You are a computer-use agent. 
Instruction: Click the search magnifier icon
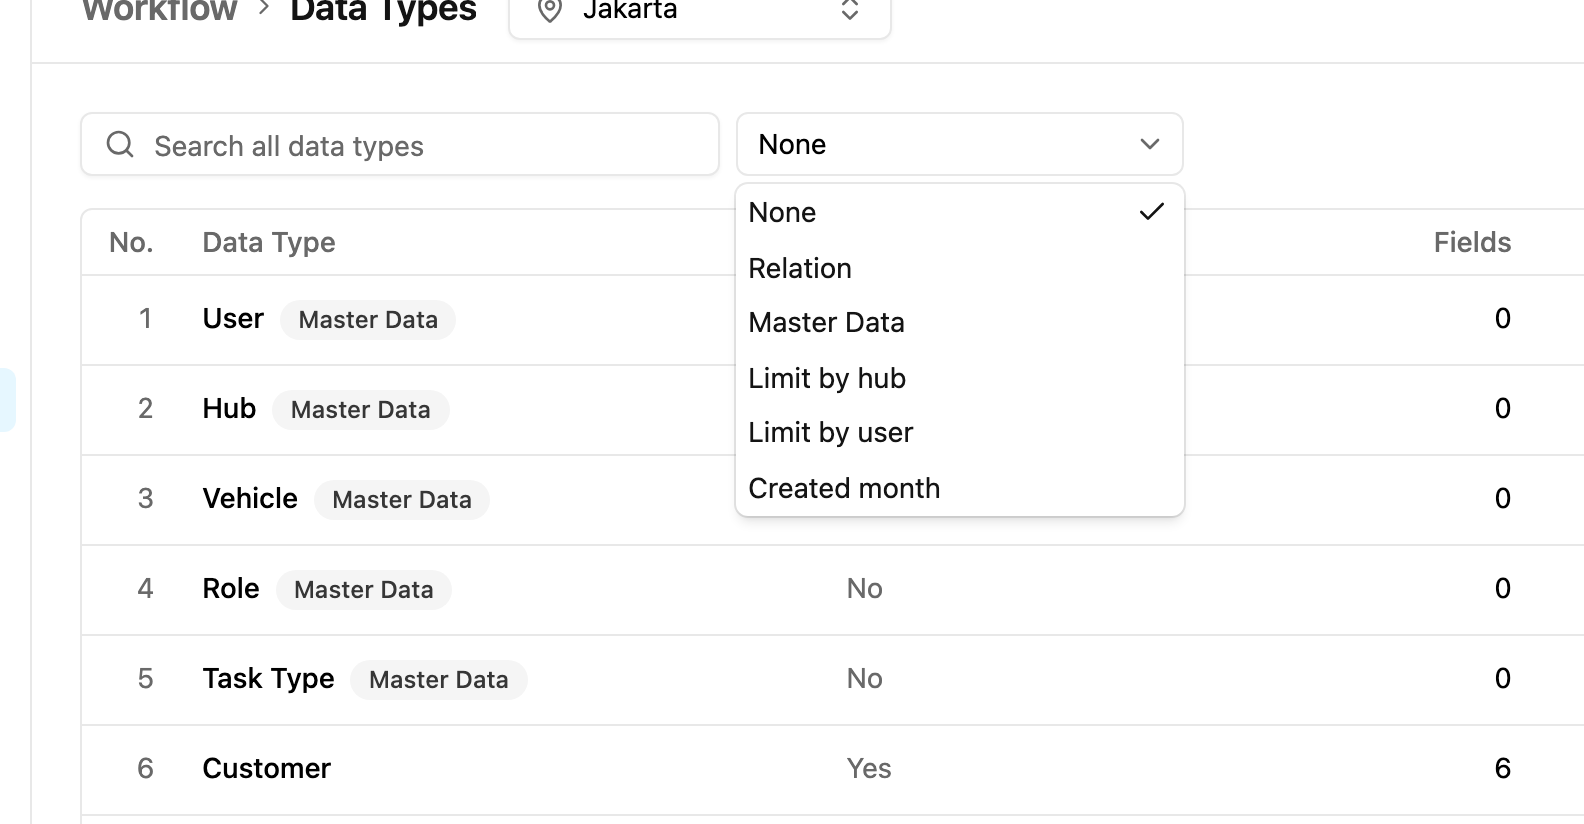click(x=120, y=145)
